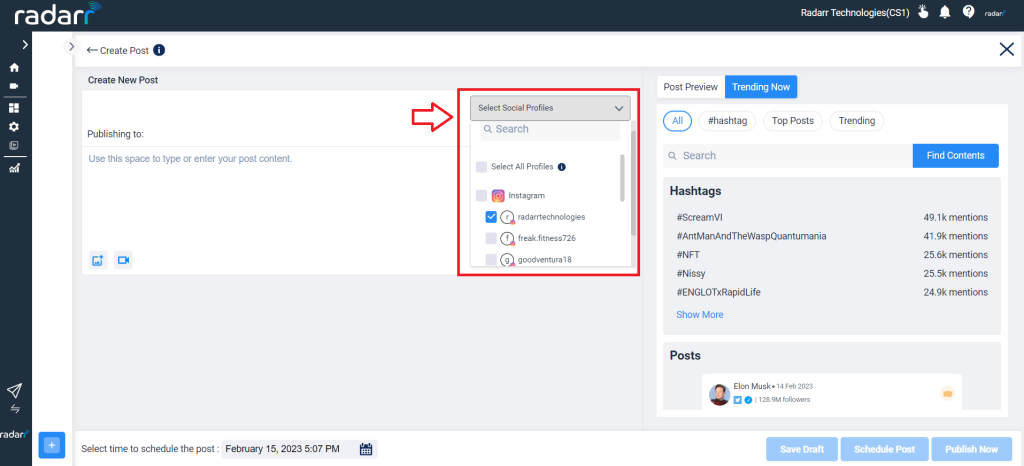This screenshot has height=466, width=1024.
Task: Close the Create Post panel
Action: [1006, 49]
